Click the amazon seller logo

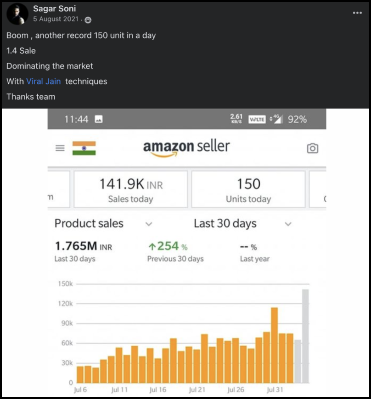coord(187,148)
